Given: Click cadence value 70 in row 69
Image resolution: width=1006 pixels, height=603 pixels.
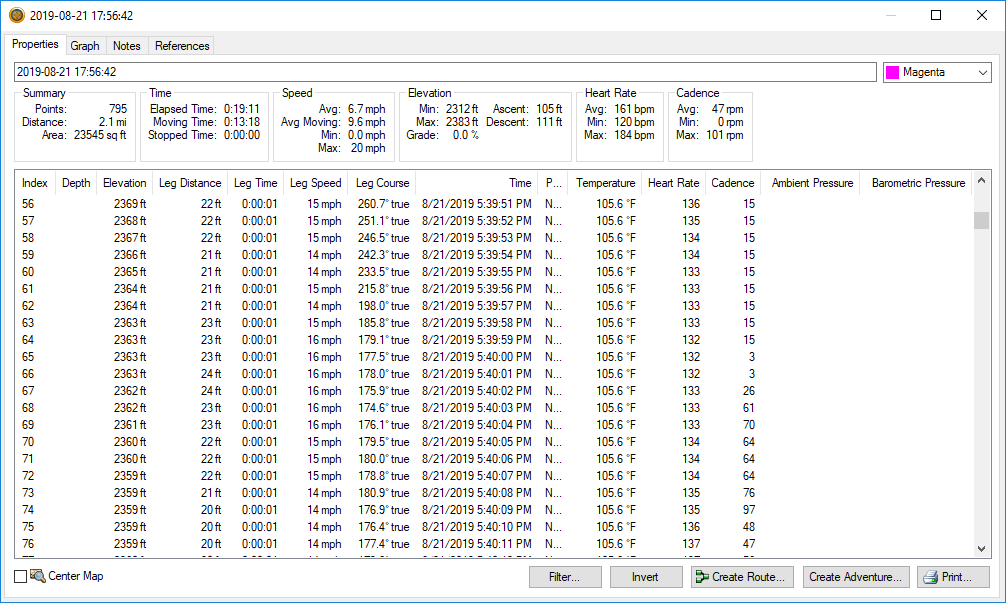Looking at the screenshot, I should (749, 425).
